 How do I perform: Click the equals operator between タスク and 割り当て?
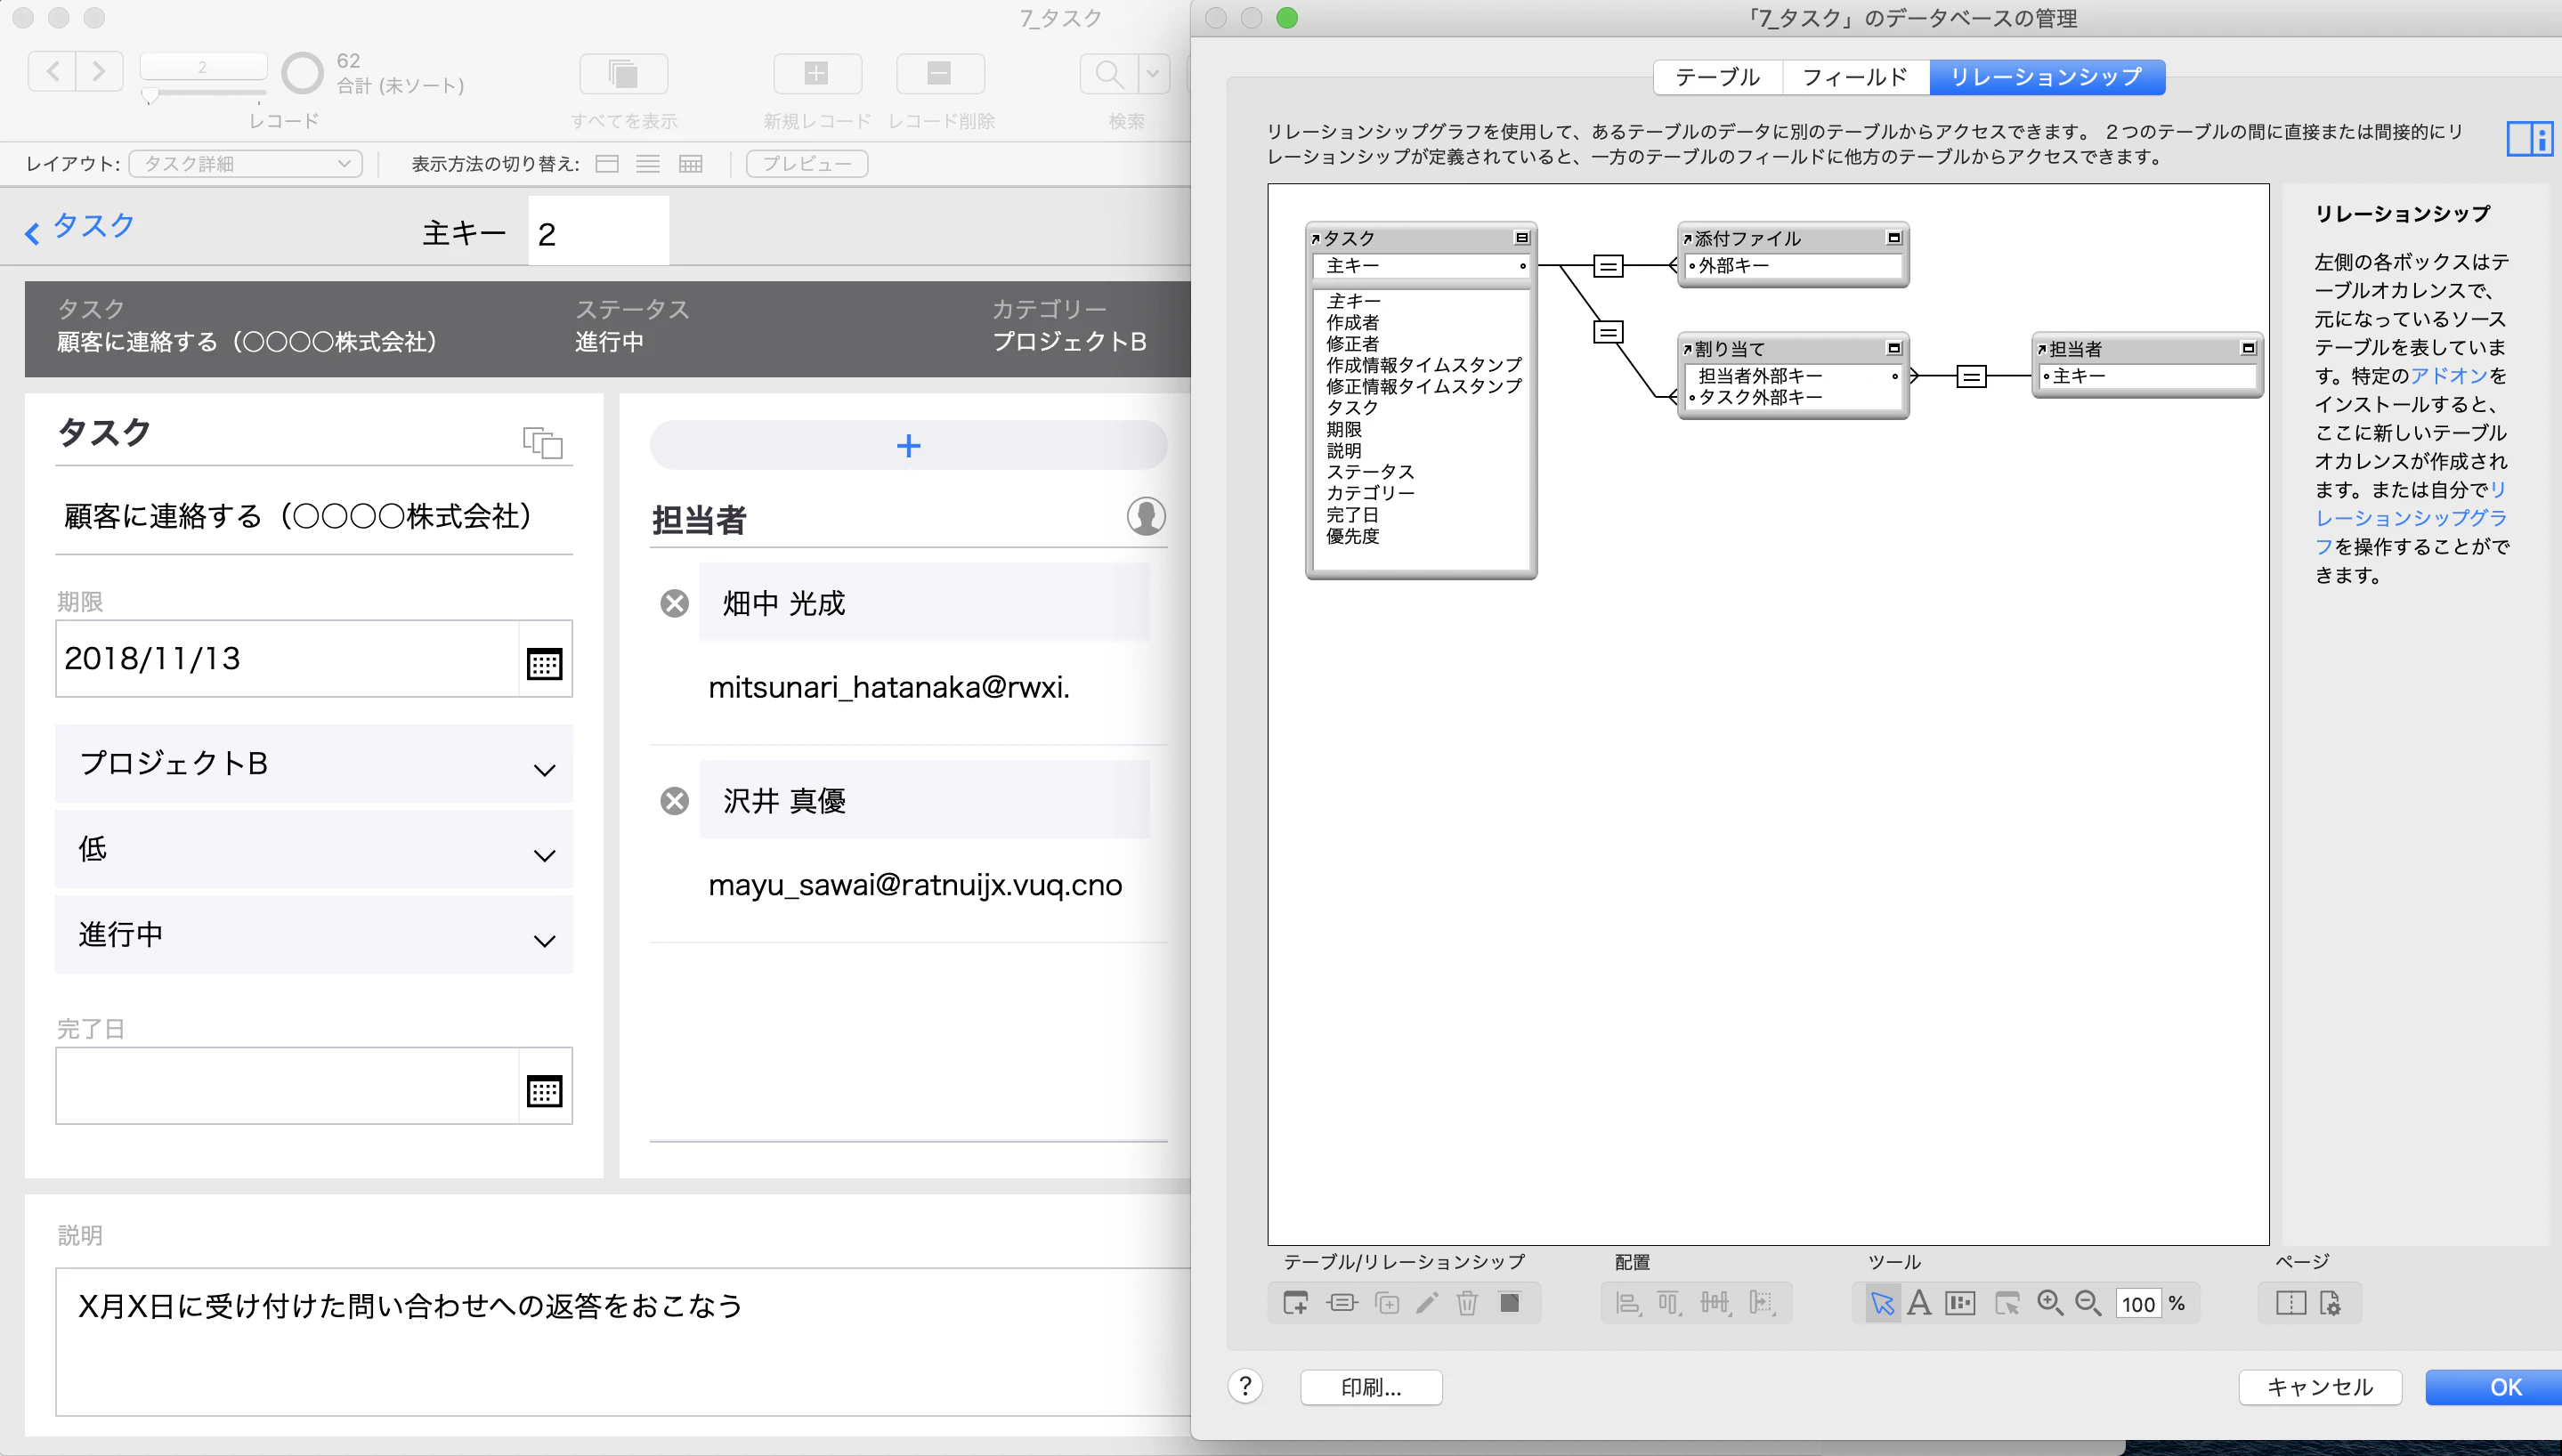pos(1608,332)
